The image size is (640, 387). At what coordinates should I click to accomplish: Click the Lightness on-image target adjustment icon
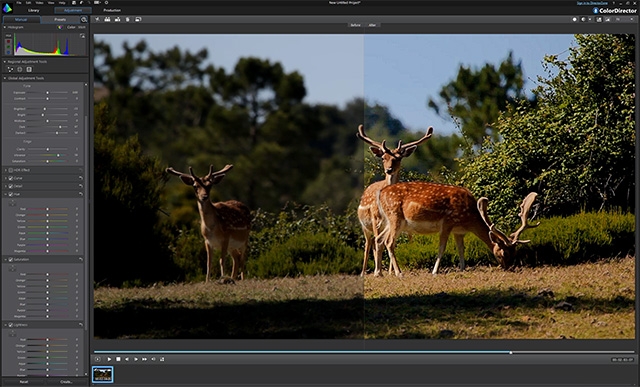pyautogui.click(x=12, y=334)
